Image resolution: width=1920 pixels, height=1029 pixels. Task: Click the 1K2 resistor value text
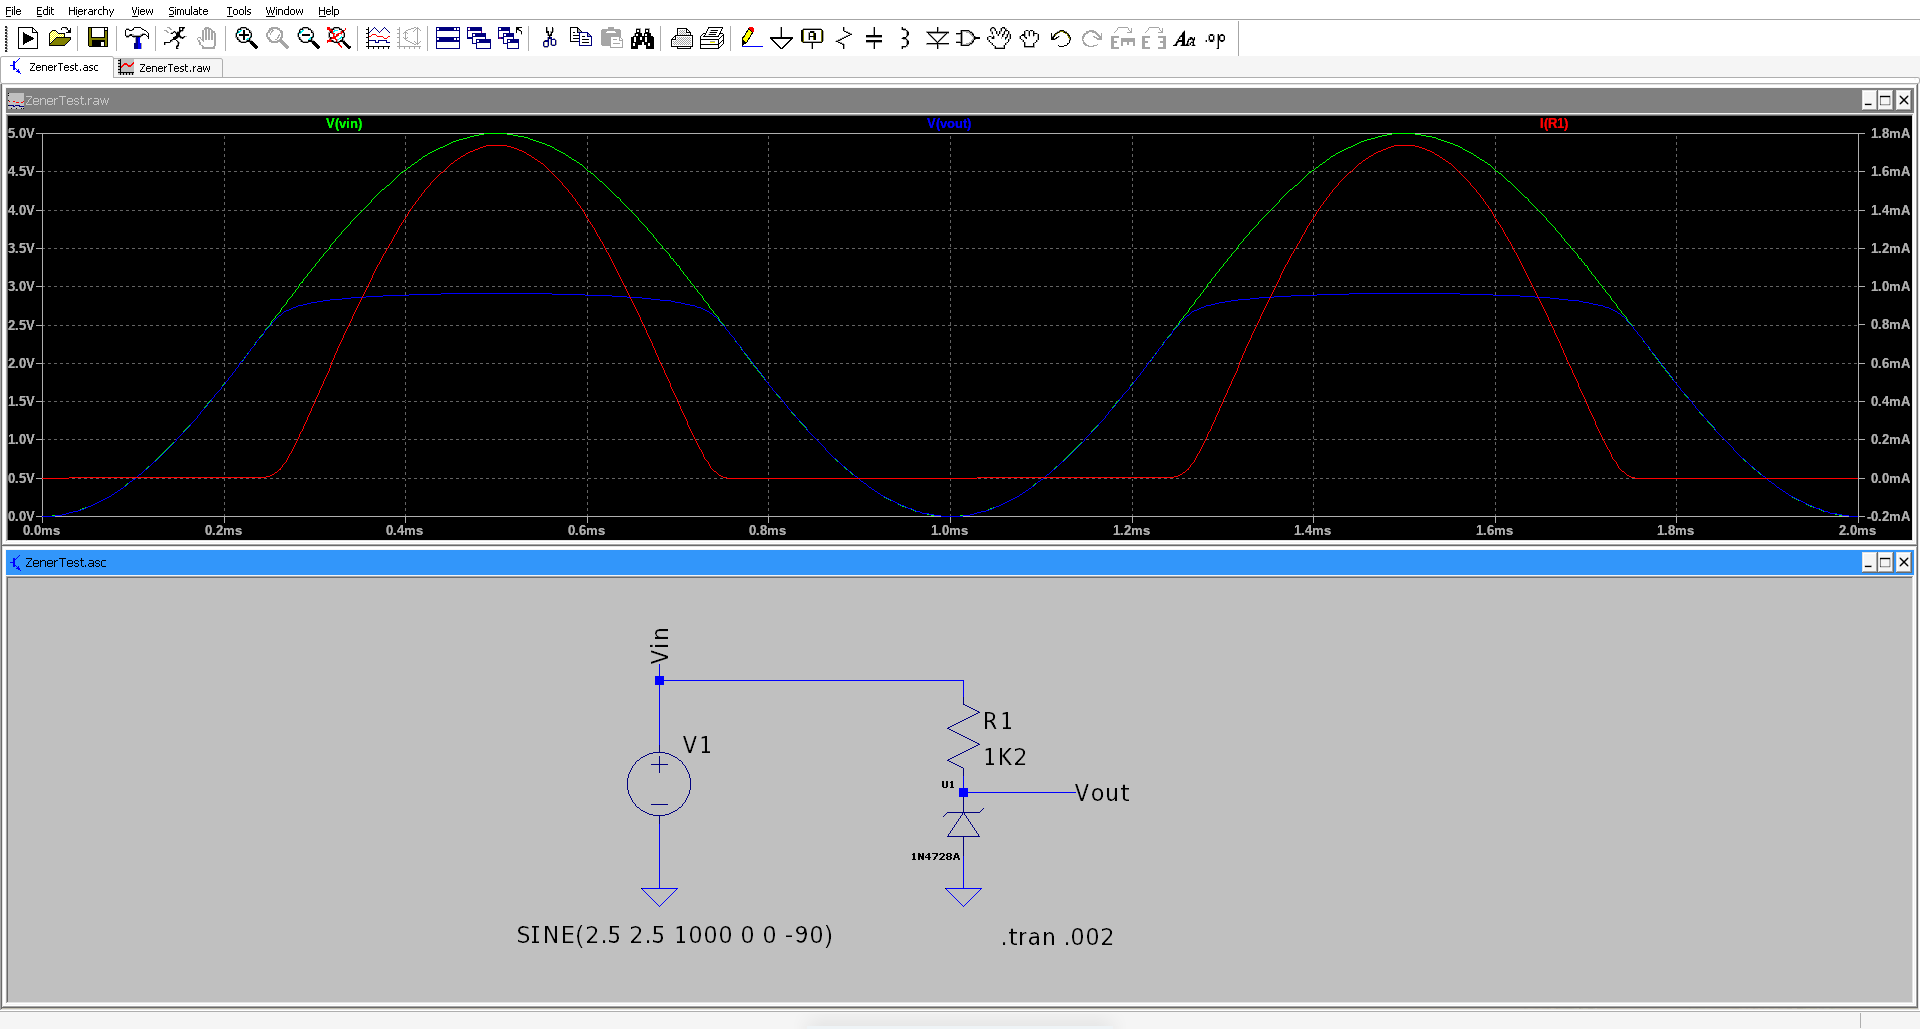1005,757
